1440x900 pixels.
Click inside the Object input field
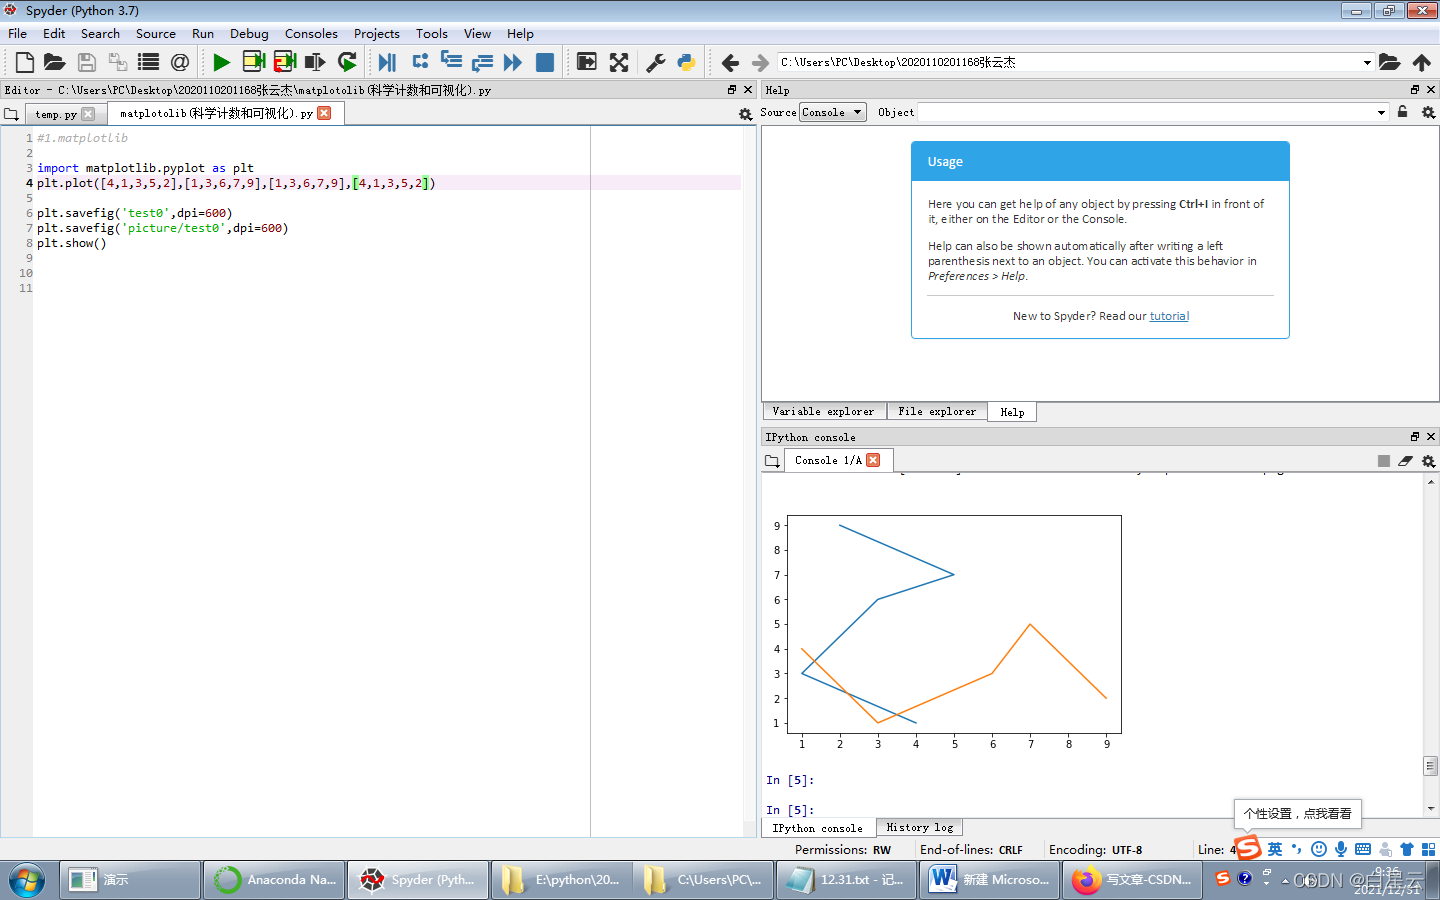pyautogui.click(x=1146, y=112)
